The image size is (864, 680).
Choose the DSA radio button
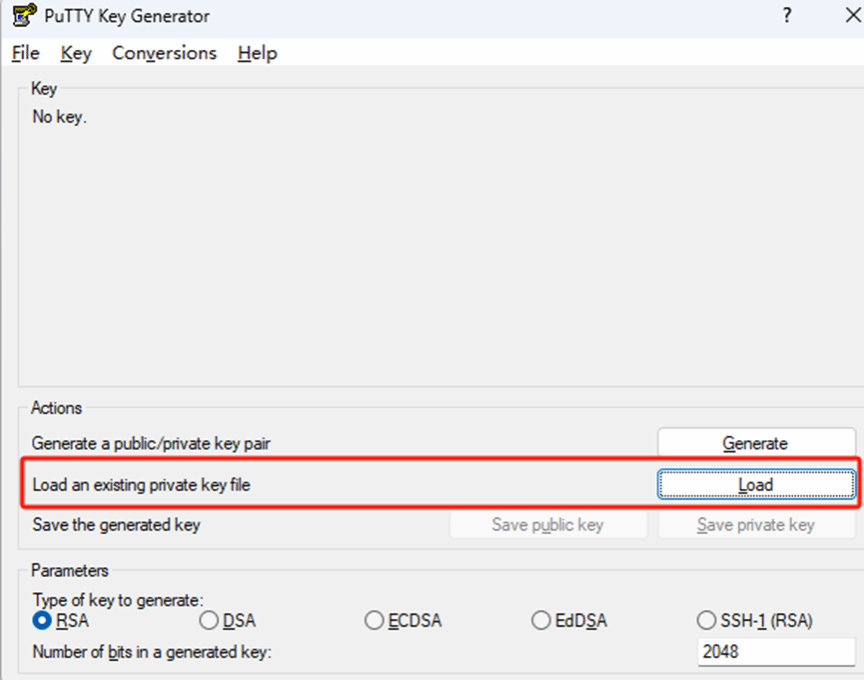pos(209,621)
